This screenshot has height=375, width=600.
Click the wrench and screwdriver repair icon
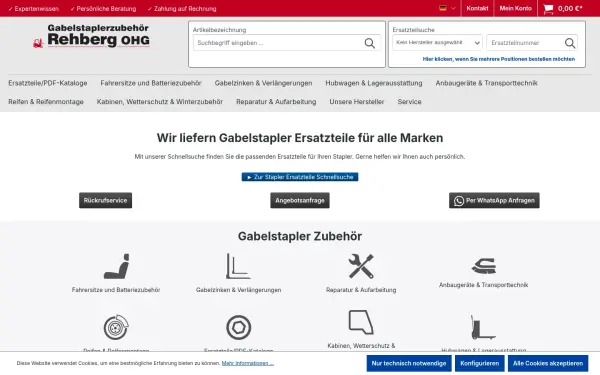[361, 266]
